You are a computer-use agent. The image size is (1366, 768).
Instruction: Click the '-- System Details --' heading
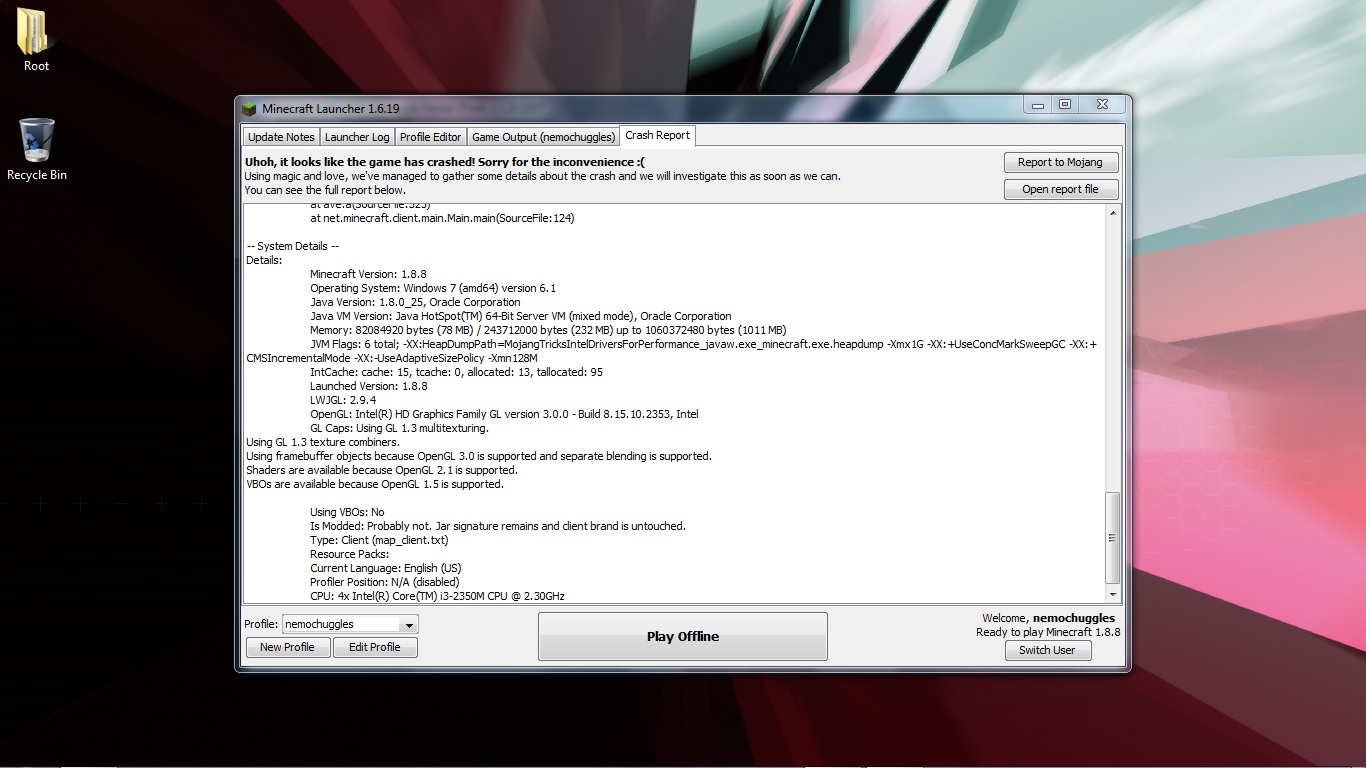[293, 246]
